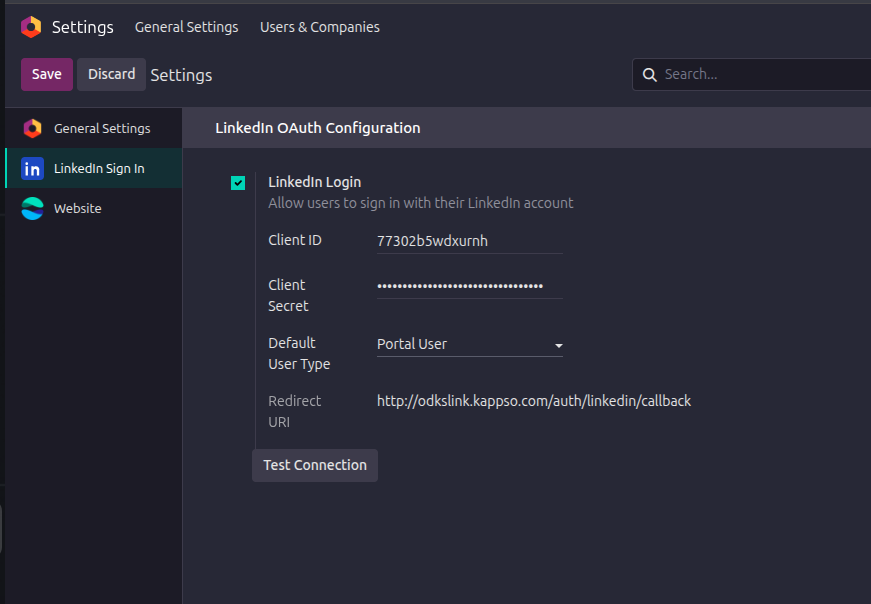
Task: Click the LinkedIn 'in' icon in sidebar
Action: tap(32, 168)
